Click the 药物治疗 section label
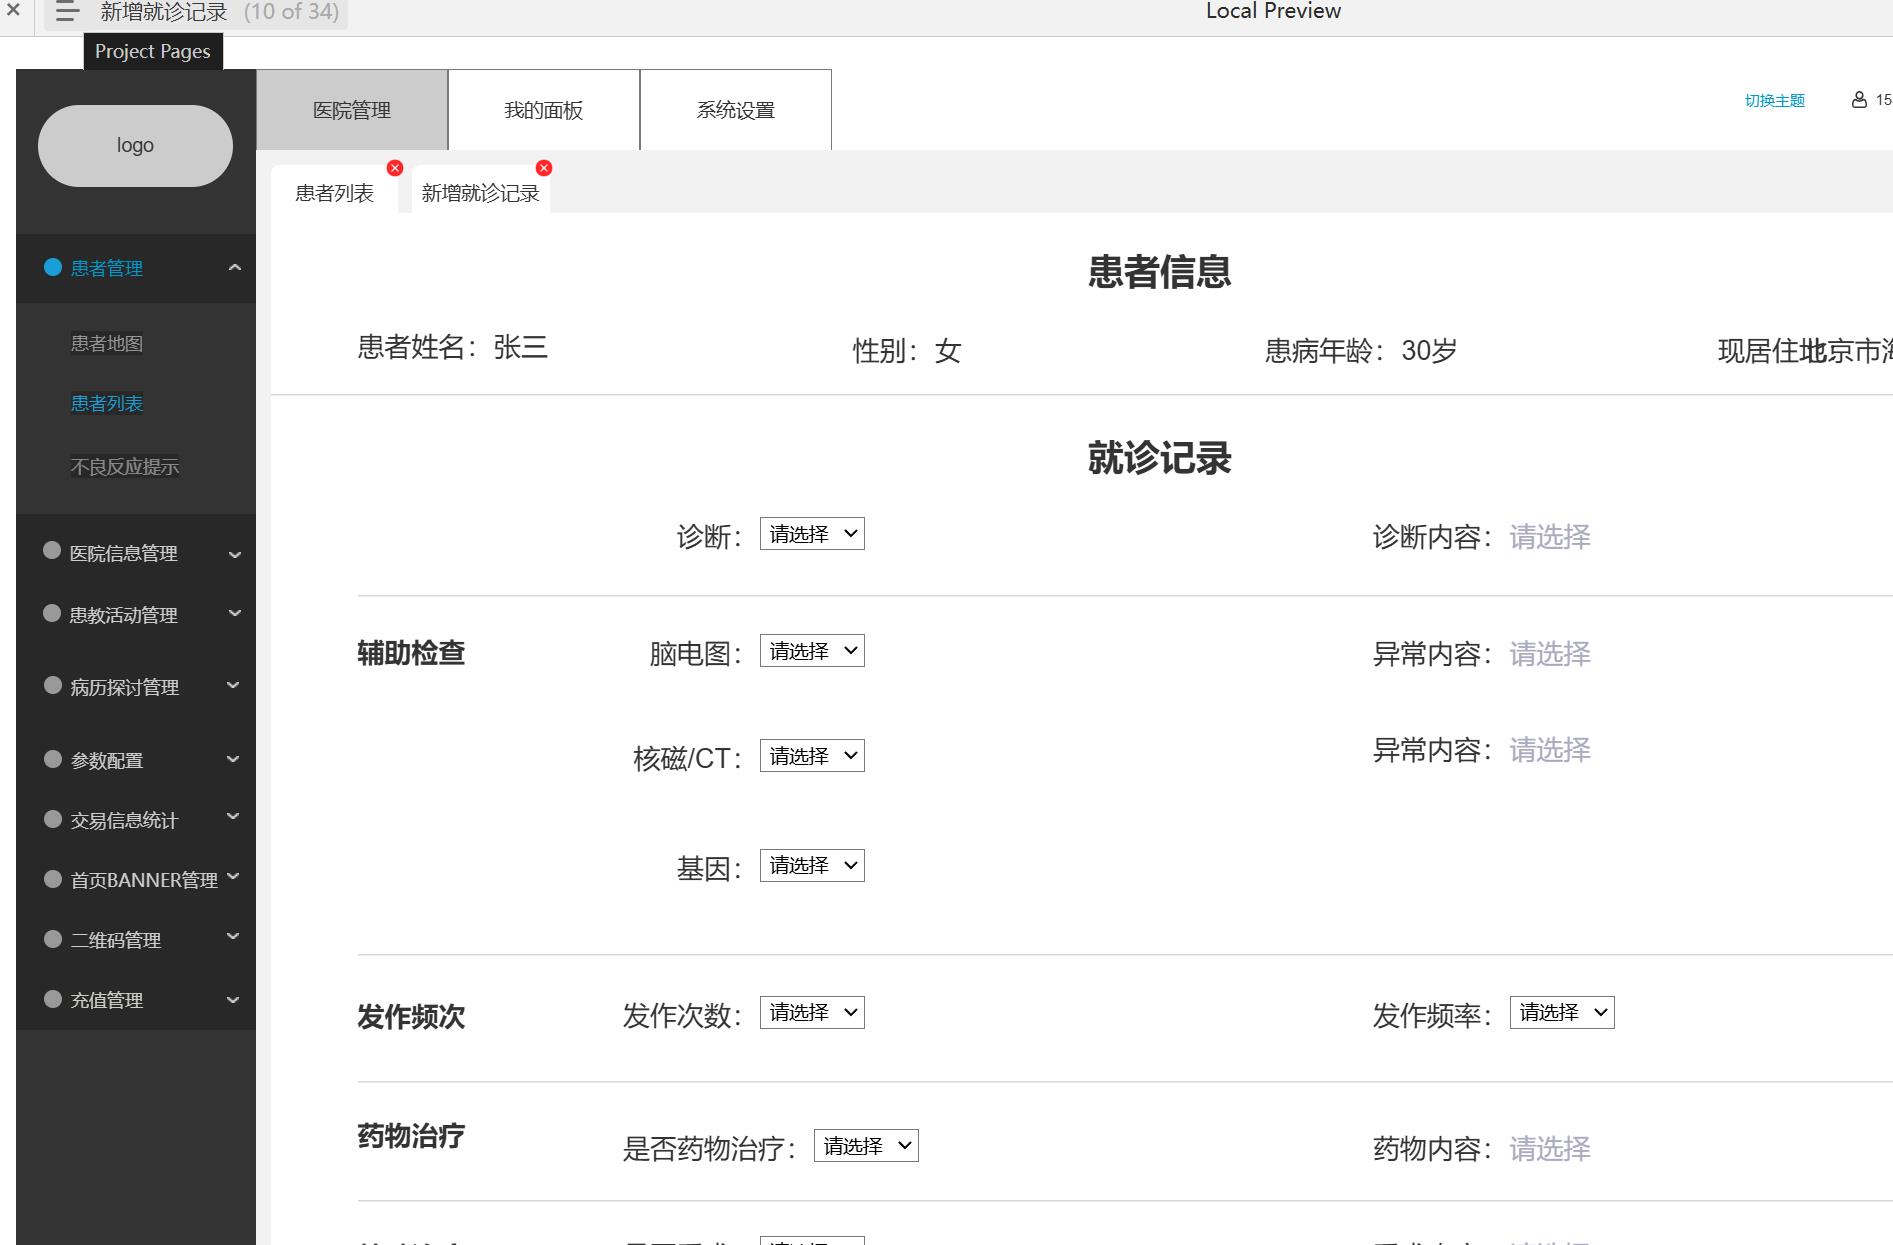This screenshot has width=1893, height=1245. coord(411,1136)
